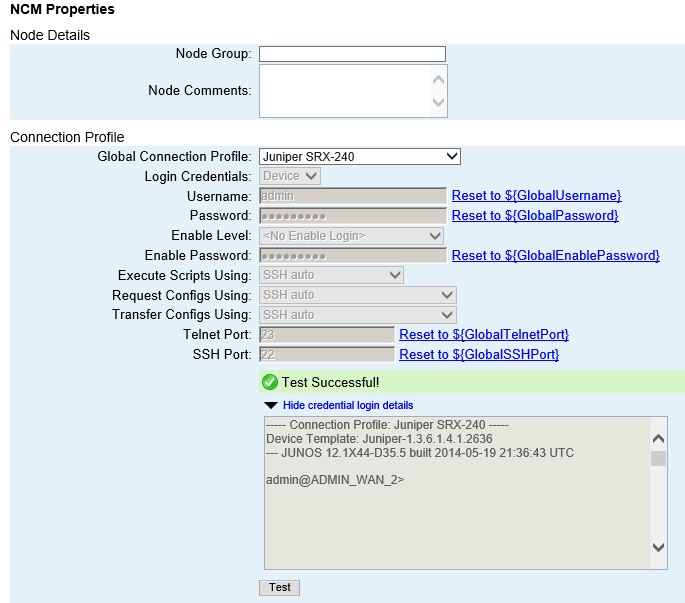This screenshot has height=603, width=685.
Task: Click the Test button
Action: (279, 587)
